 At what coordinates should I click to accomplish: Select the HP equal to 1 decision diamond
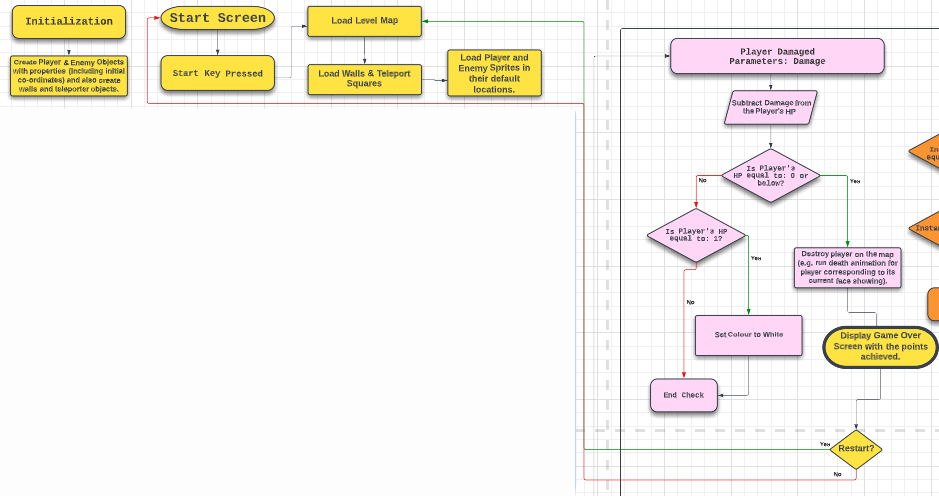697,236
